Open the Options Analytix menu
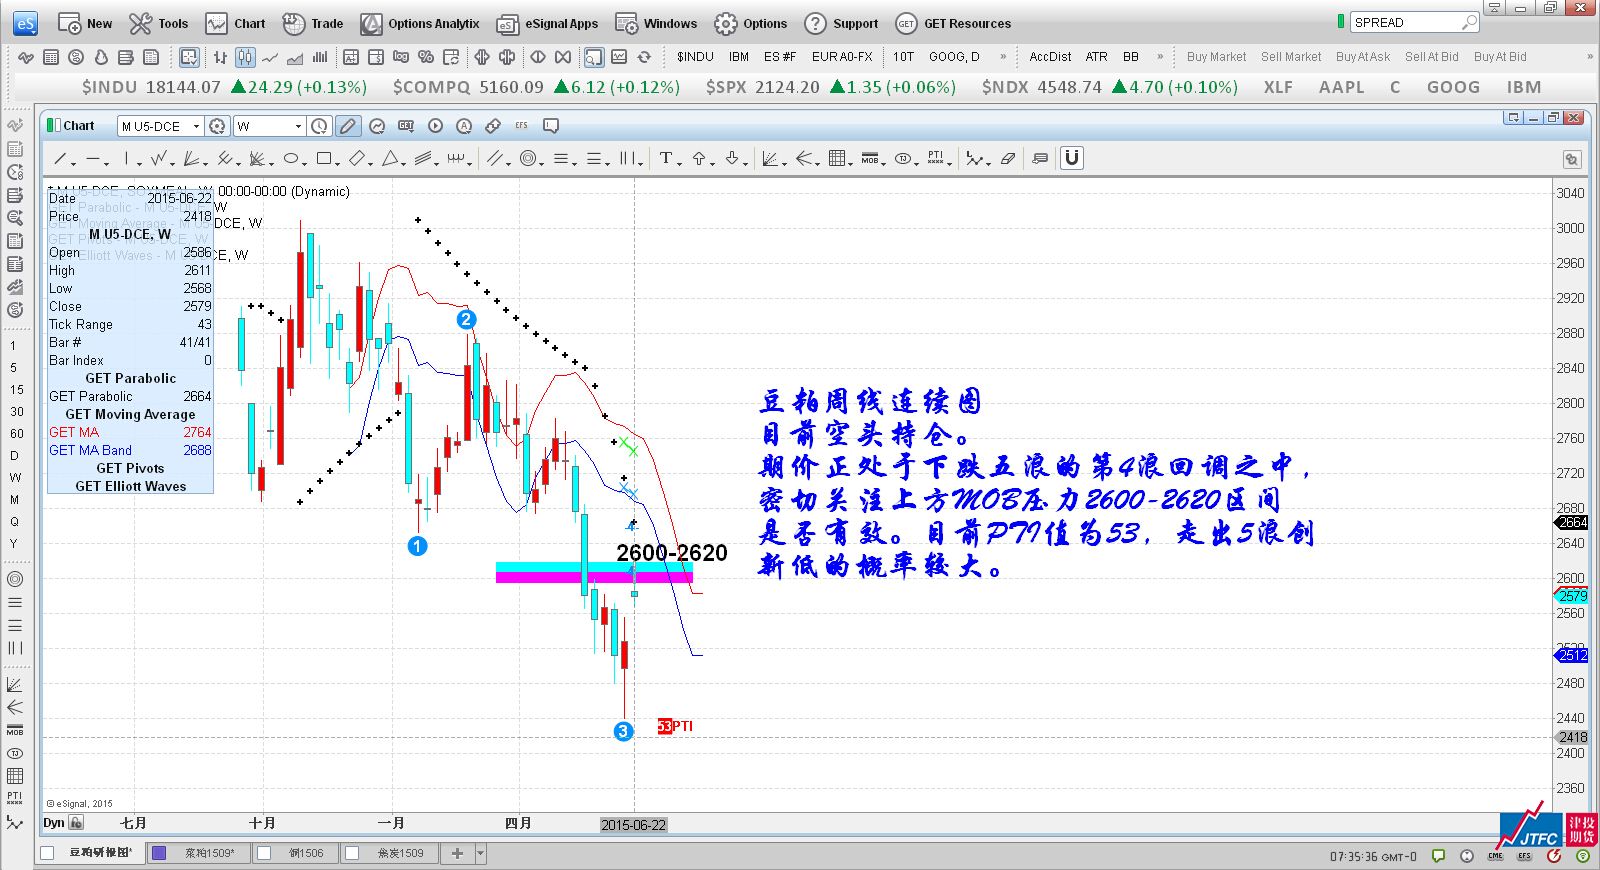Screen dimensions: 1600x870 coord(420,23)
